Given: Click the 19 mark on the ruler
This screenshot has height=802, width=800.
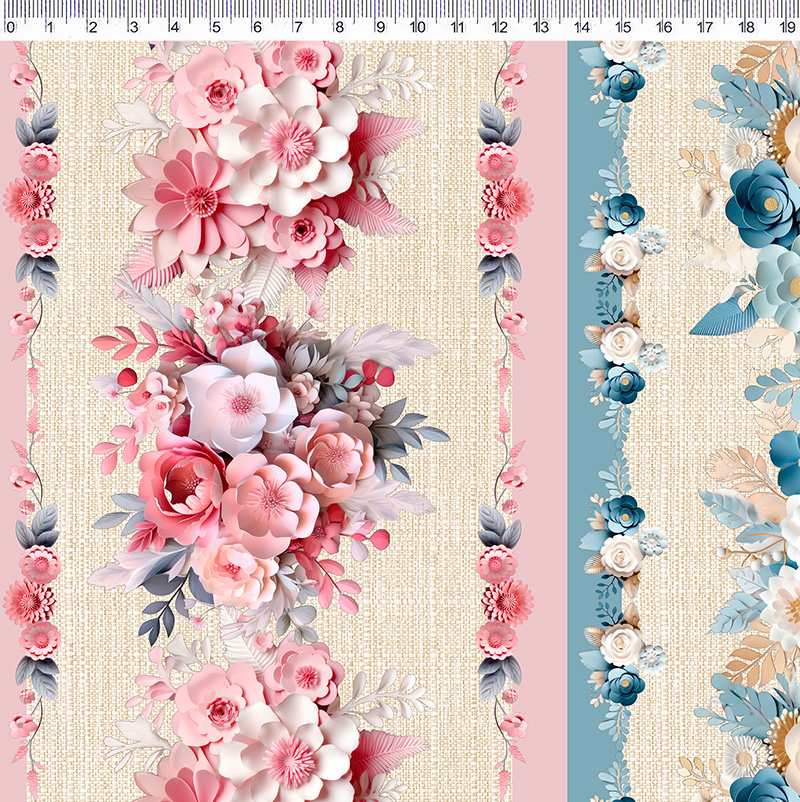Looking at the screenshot, I should [x=786, y=27].
